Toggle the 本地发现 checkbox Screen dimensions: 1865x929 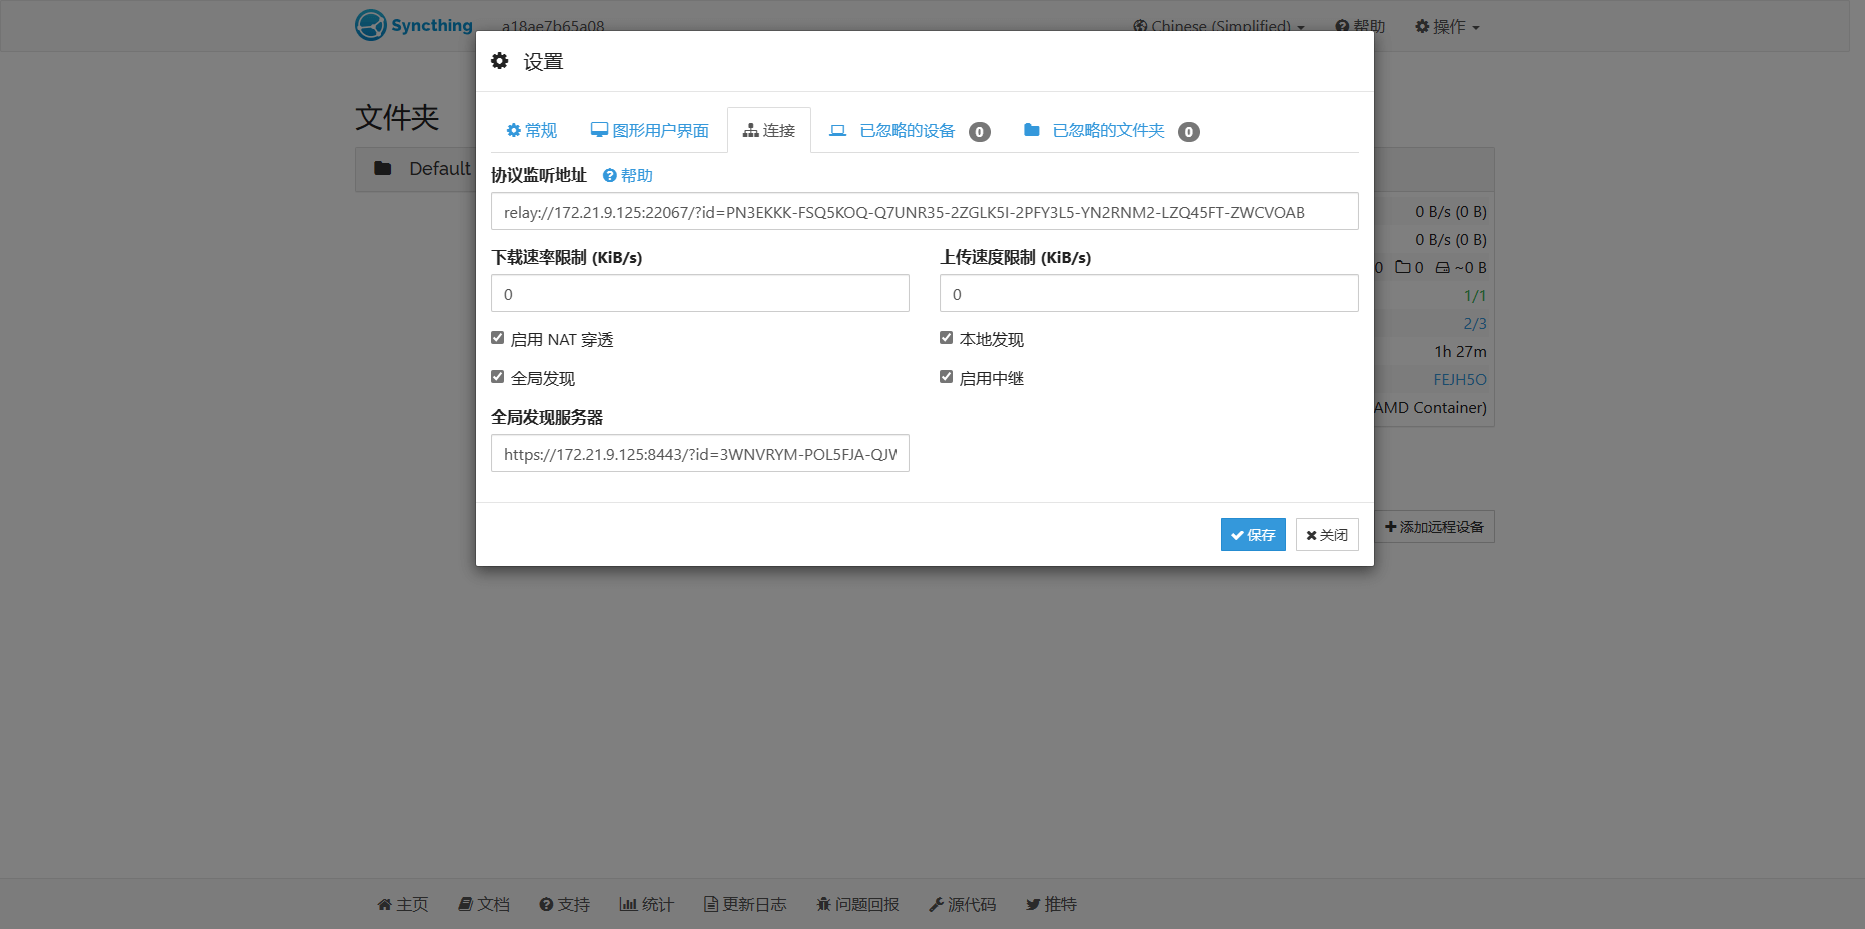(x=947, y=338)
